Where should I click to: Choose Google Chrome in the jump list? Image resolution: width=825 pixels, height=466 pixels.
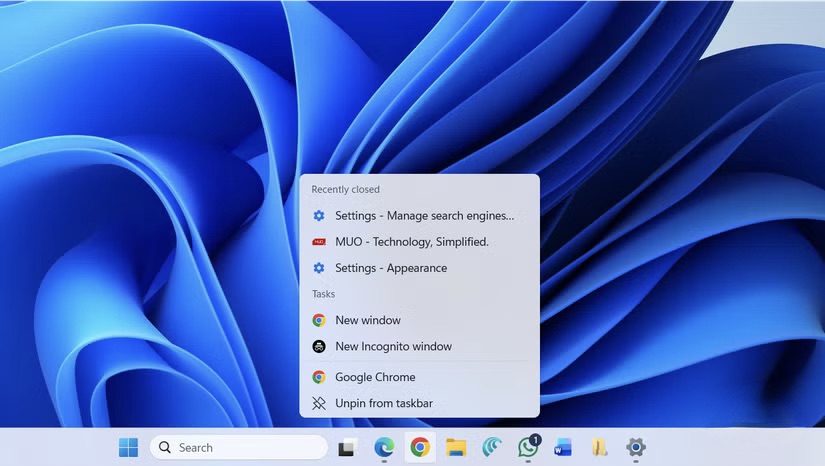point(419,377)
